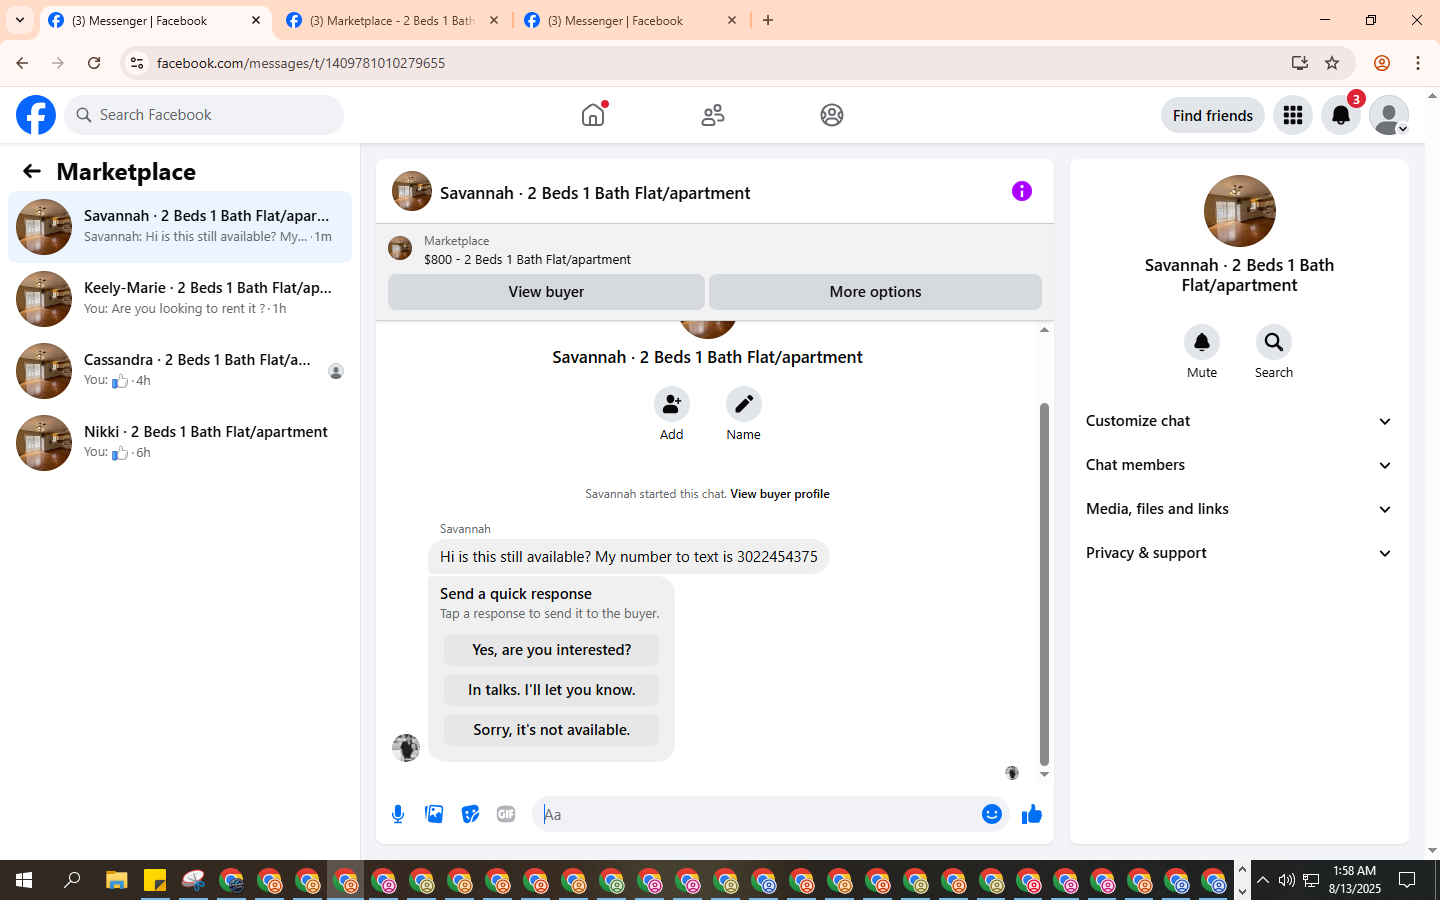Expand Customize chat section

[x=1240, y=421]
